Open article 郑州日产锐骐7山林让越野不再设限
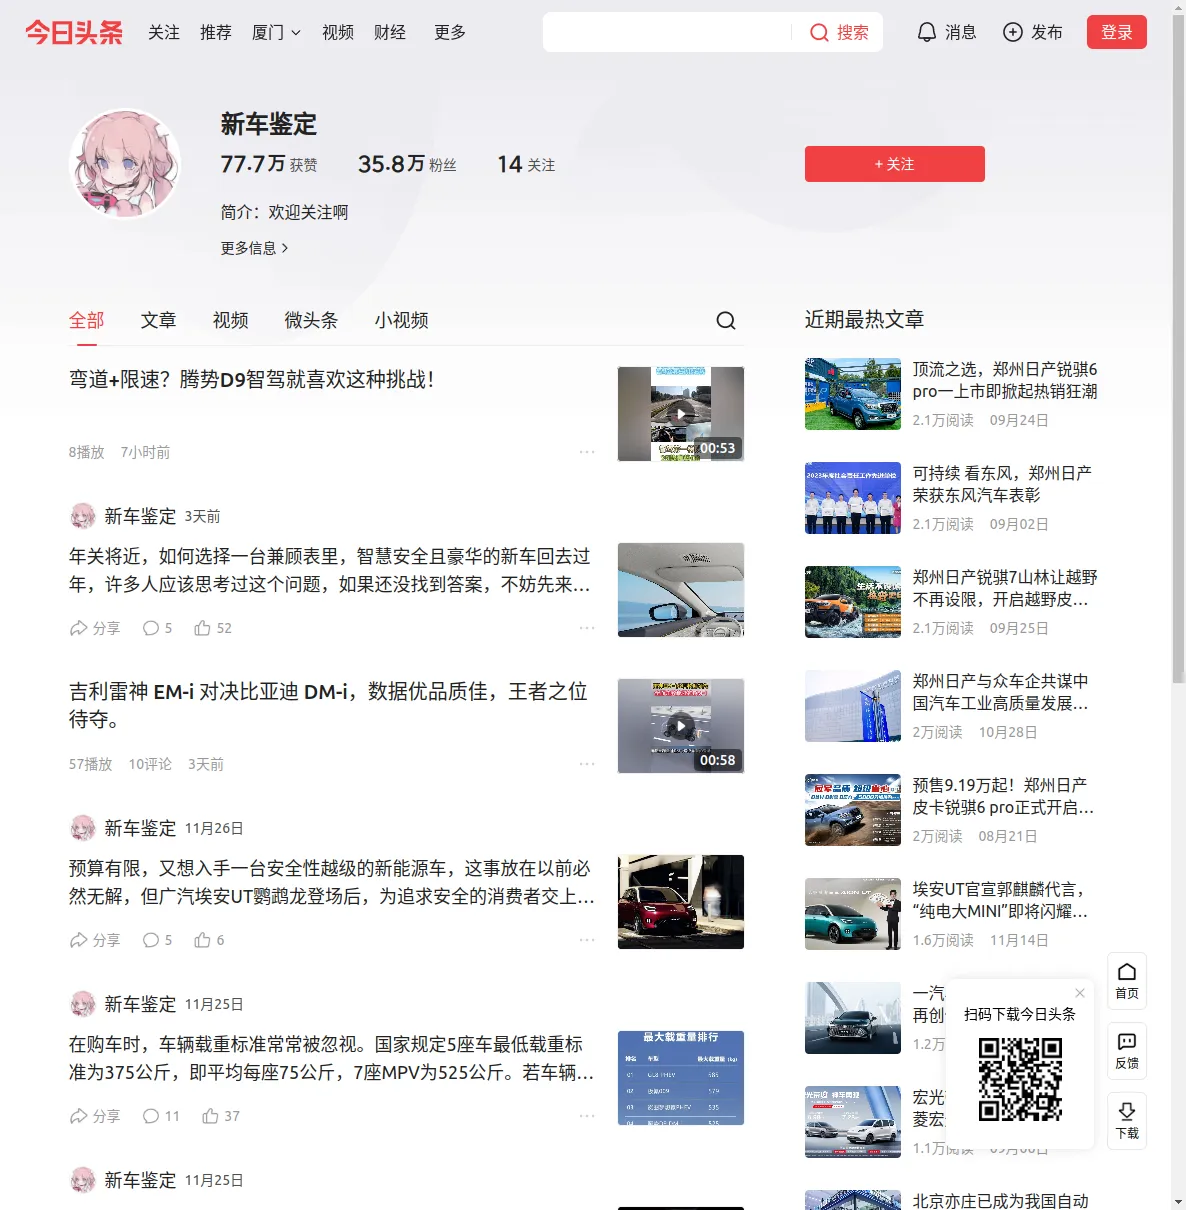The image size is (1186, 1210). 1005,588
